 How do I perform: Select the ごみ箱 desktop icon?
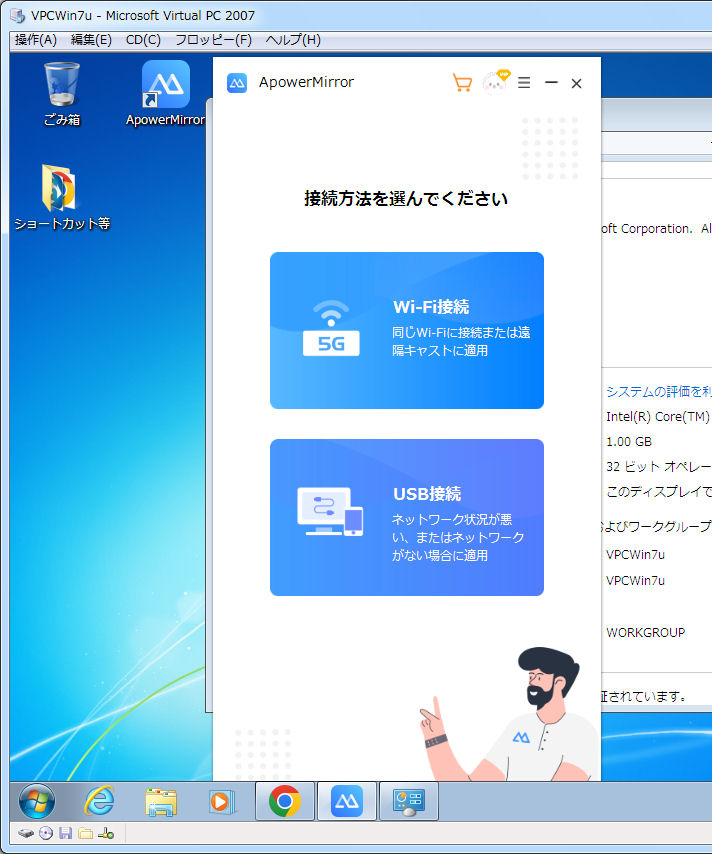(62, 94)
